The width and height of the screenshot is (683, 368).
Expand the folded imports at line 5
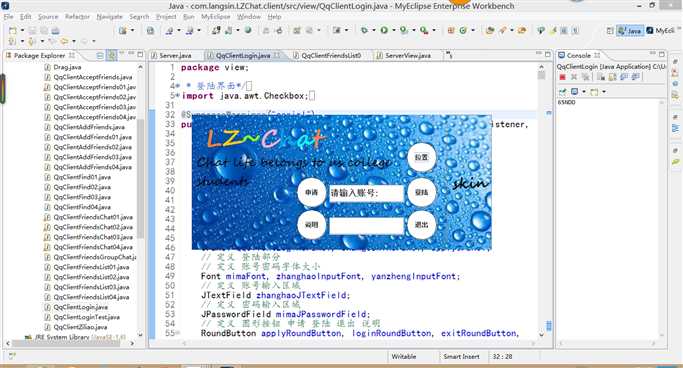(x=178, y=96)
